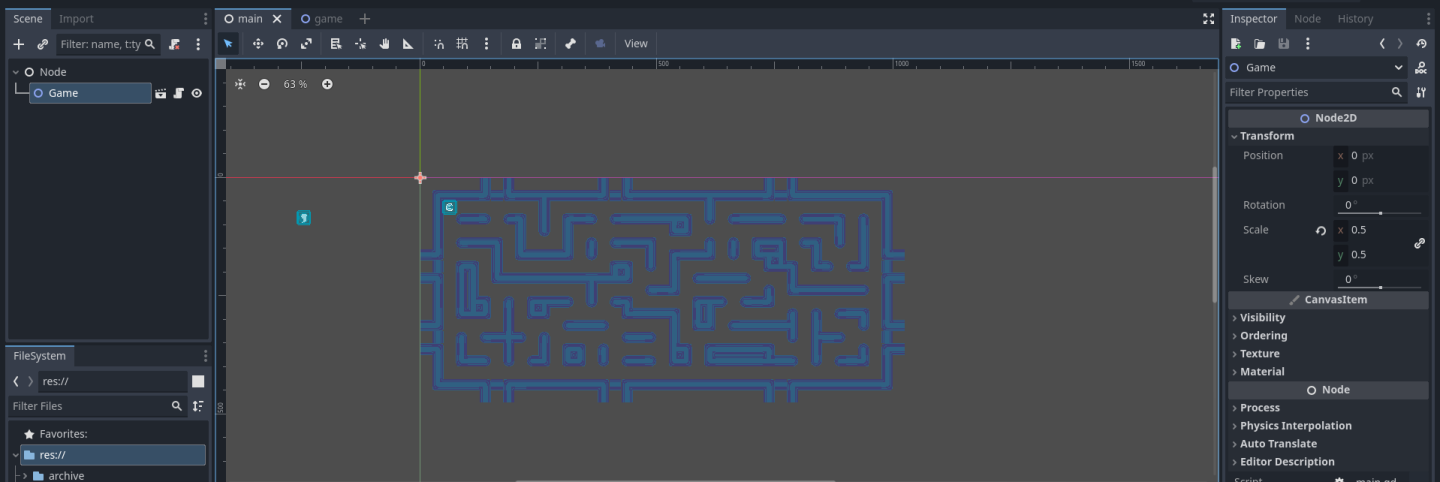1440x482 pixels.
Task: Open Game node's scene in editor icon
Action: coord(160,93)
